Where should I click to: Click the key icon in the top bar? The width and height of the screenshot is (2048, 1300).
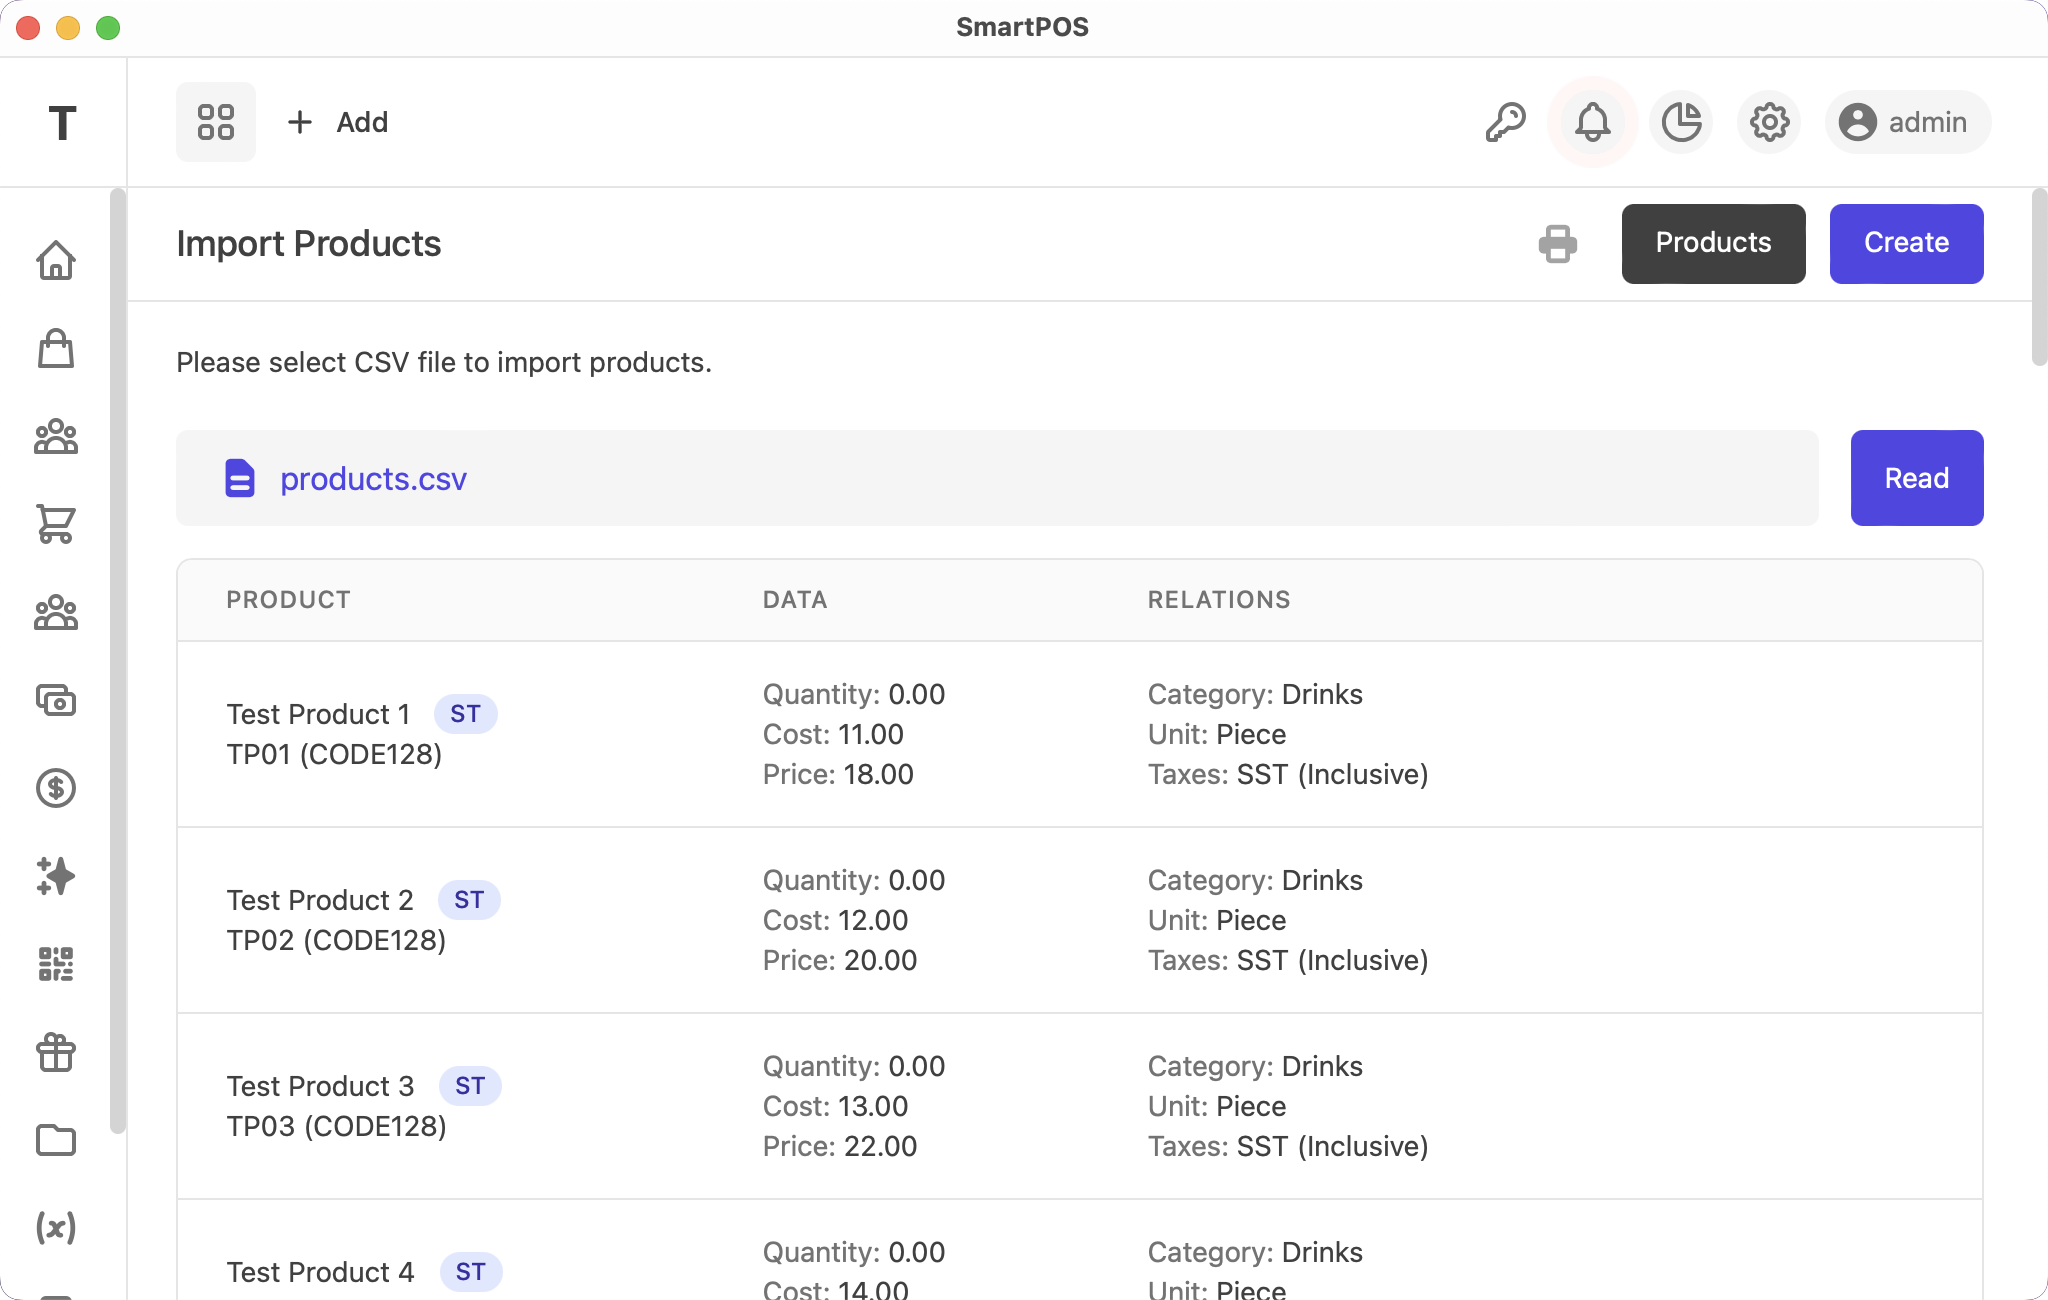(x=1506, y=122)
